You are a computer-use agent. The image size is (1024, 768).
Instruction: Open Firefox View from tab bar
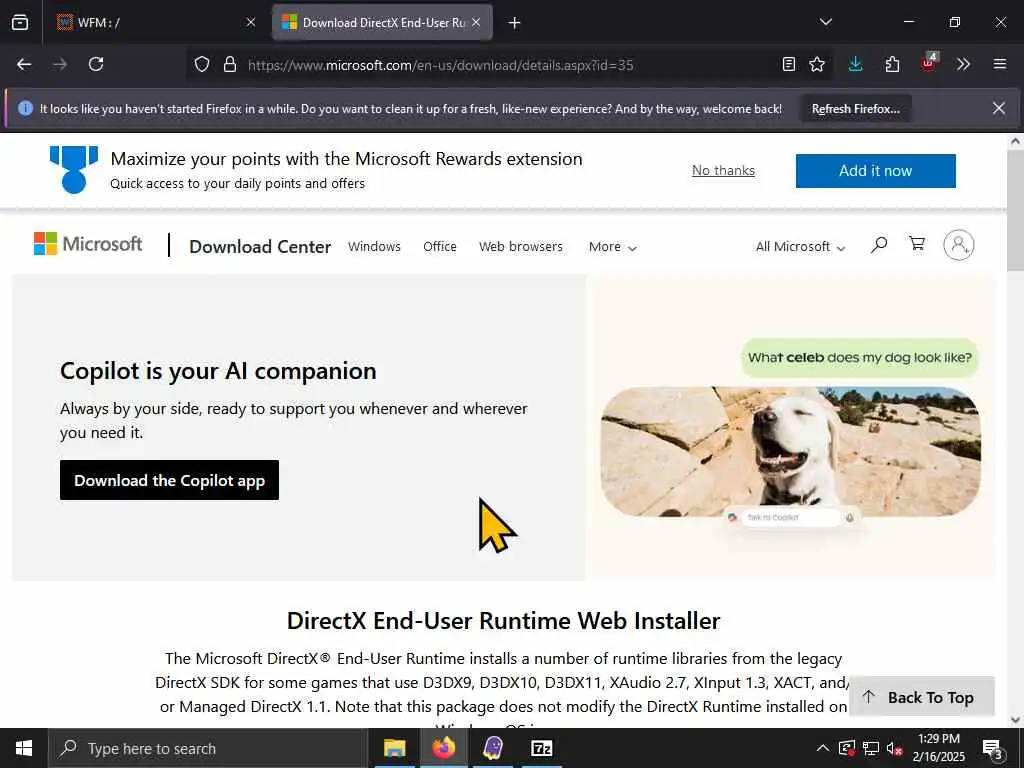(x=20, y=22)
